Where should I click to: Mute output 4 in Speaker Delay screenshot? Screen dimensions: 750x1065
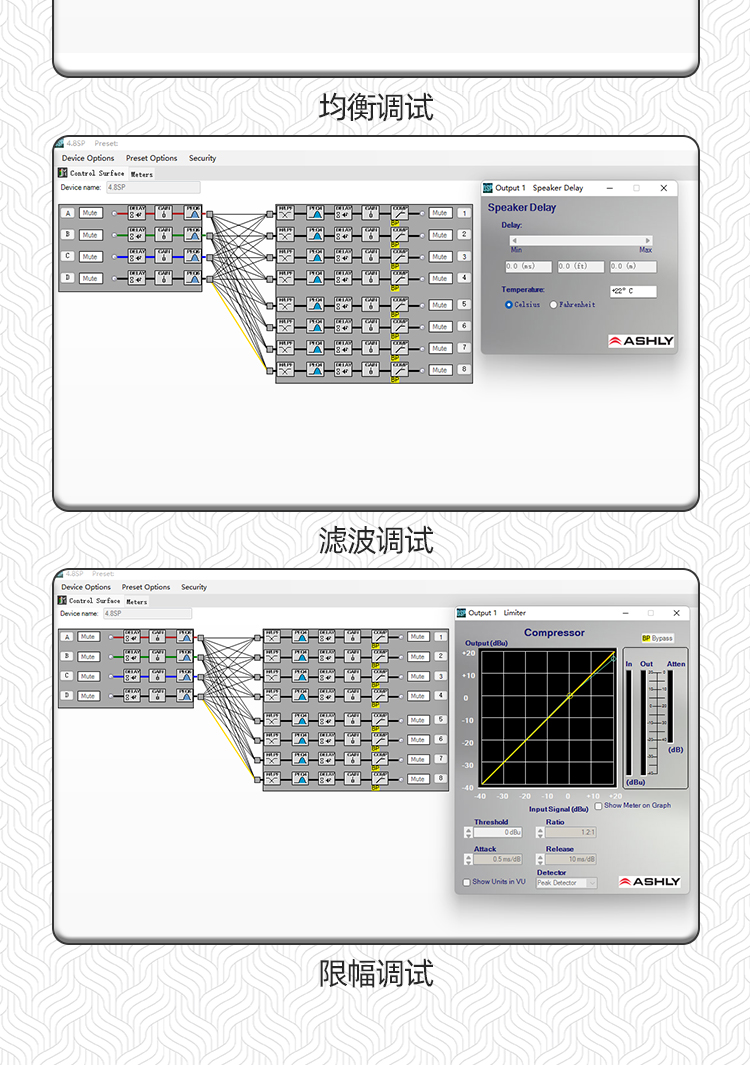(x=440, y=278)
